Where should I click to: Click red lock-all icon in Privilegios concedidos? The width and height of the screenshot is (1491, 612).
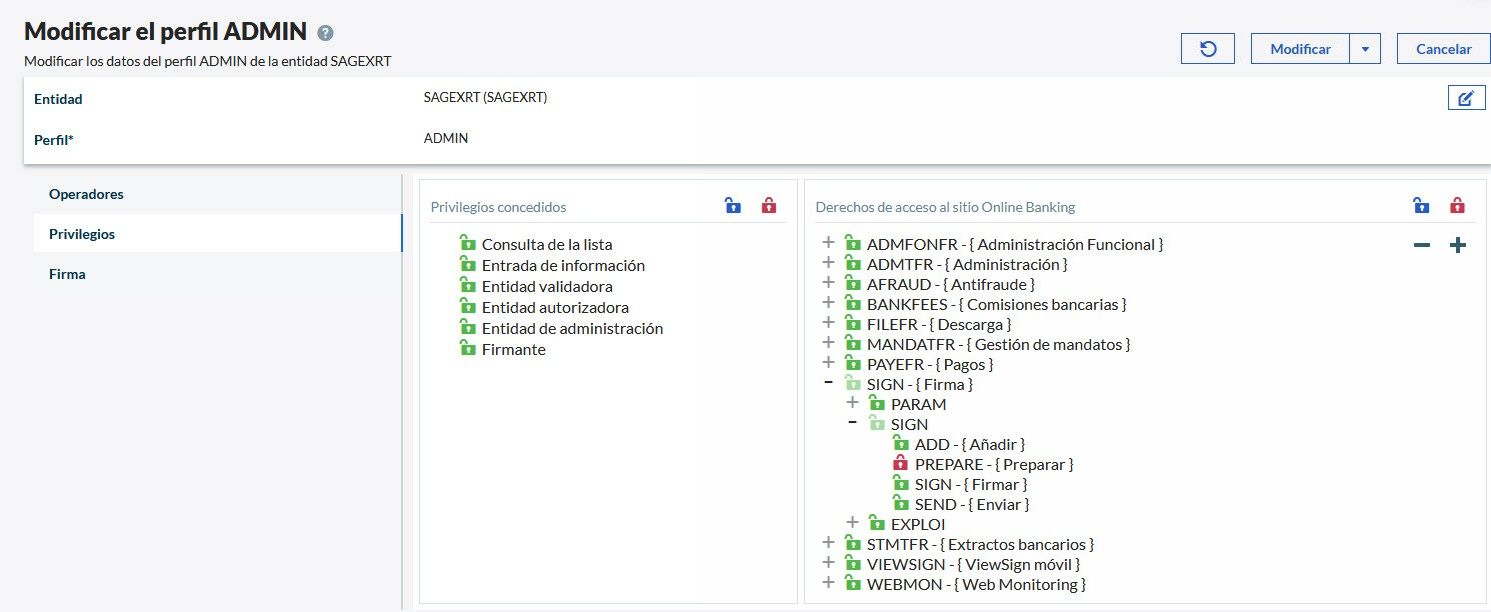[768, 206]
